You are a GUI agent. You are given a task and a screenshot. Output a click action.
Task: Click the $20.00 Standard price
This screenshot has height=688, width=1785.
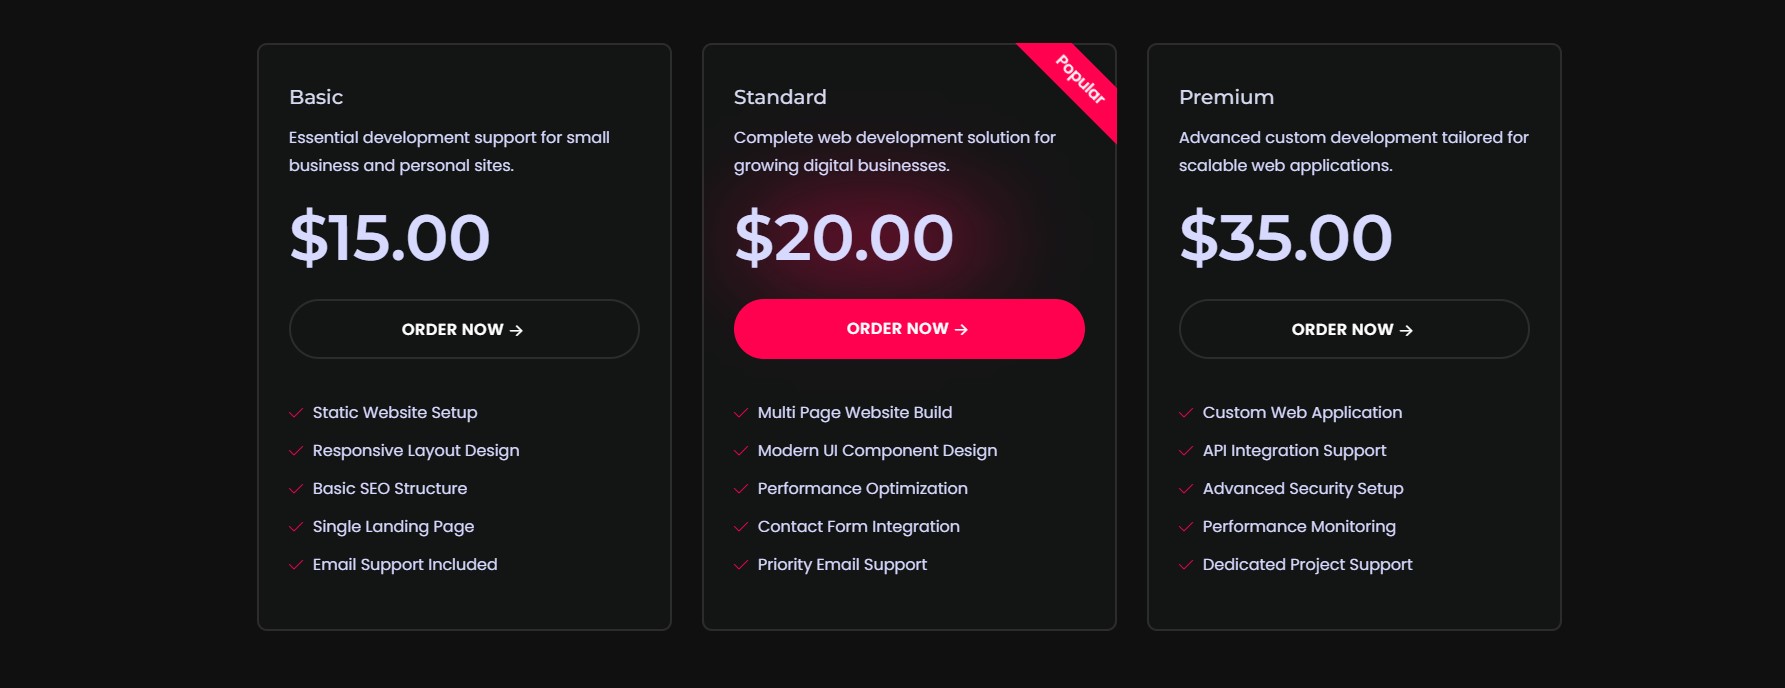(844, 238)
